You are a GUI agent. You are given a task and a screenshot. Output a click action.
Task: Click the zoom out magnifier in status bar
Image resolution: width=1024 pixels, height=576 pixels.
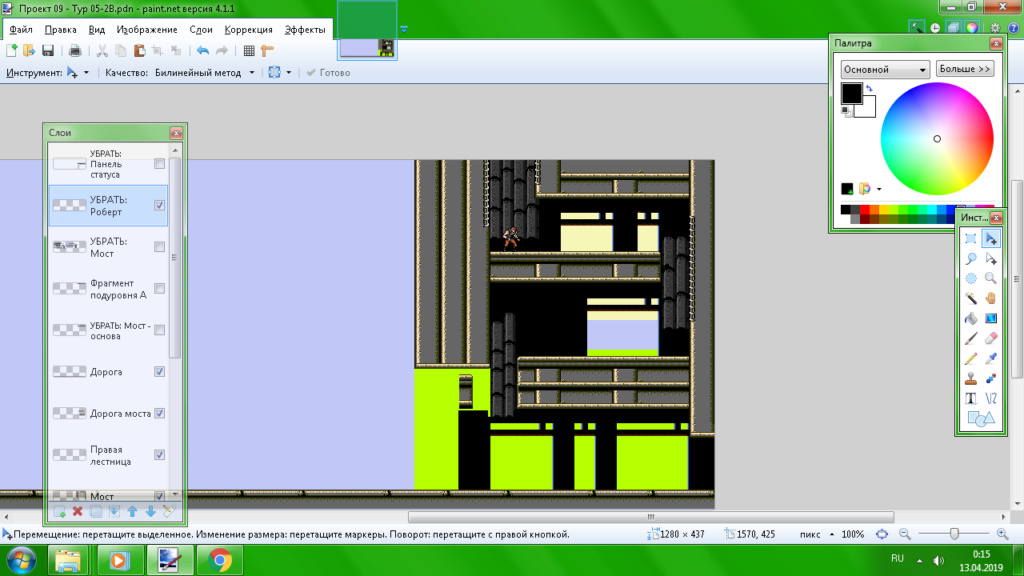point(904,534)
